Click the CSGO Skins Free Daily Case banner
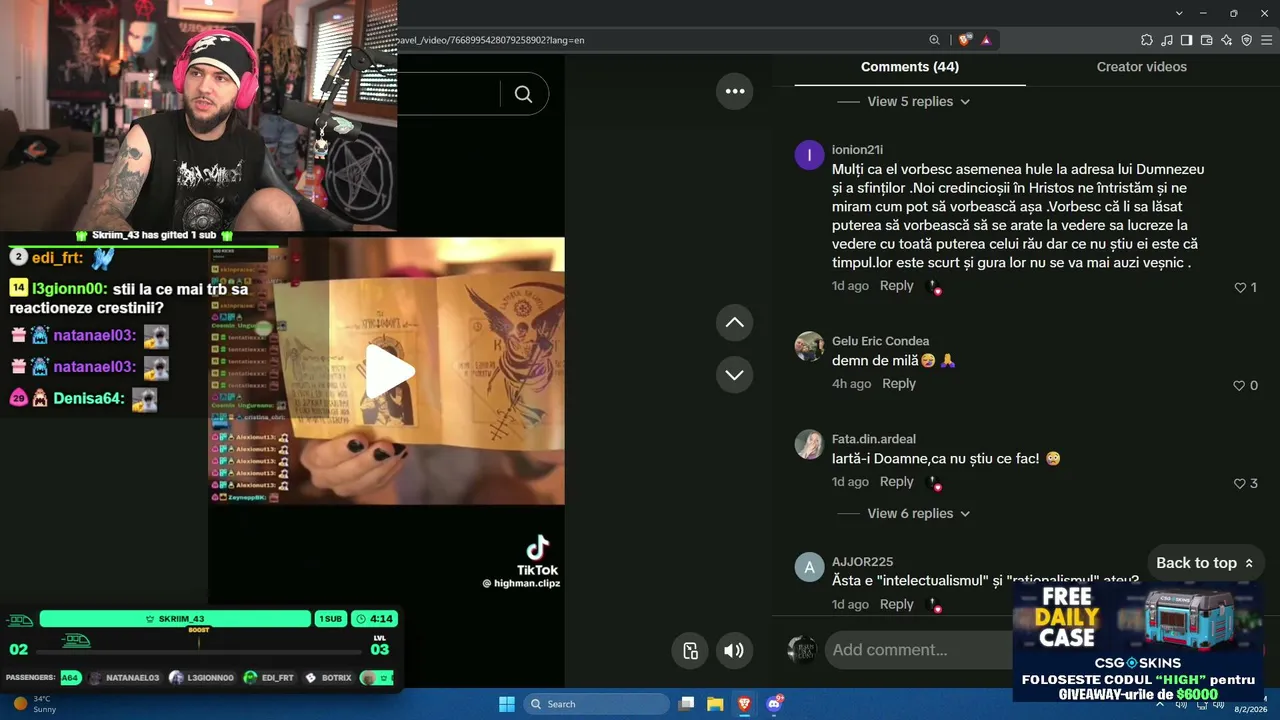Viewport: 1280px width, 720px height. pos(1137,642)
